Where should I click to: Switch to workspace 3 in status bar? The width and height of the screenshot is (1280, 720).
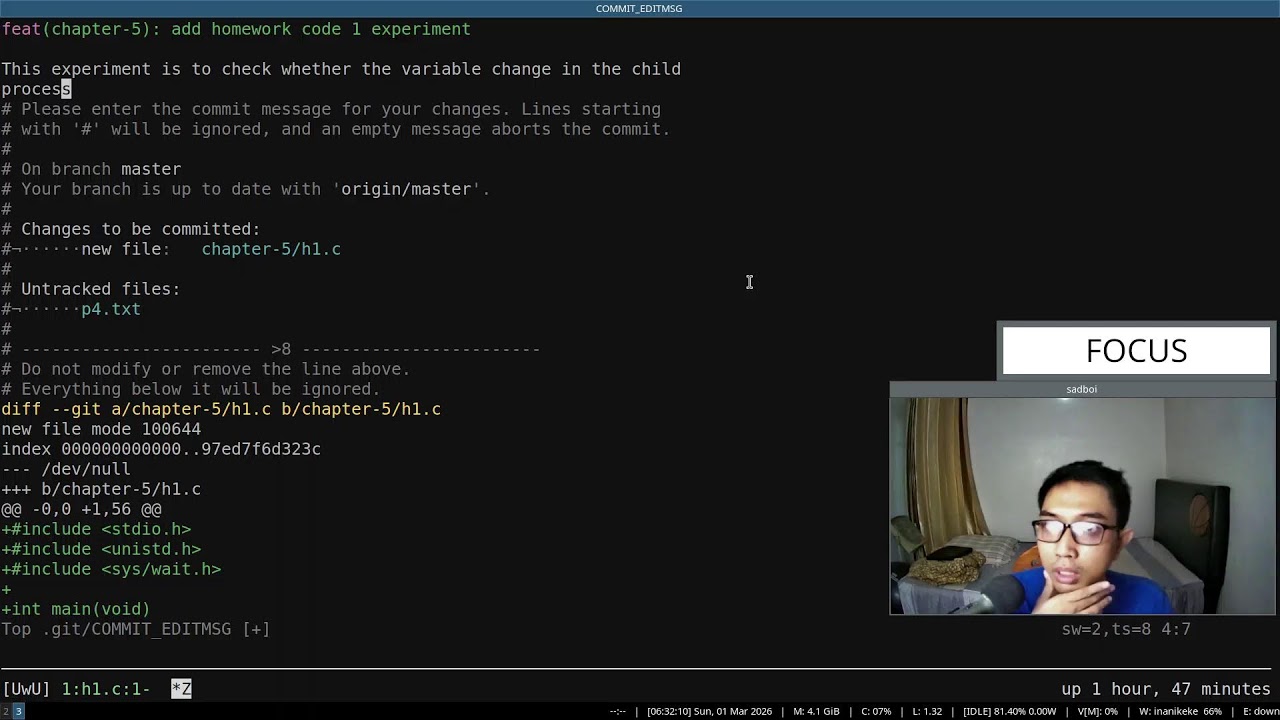click(x=18, y=711)
